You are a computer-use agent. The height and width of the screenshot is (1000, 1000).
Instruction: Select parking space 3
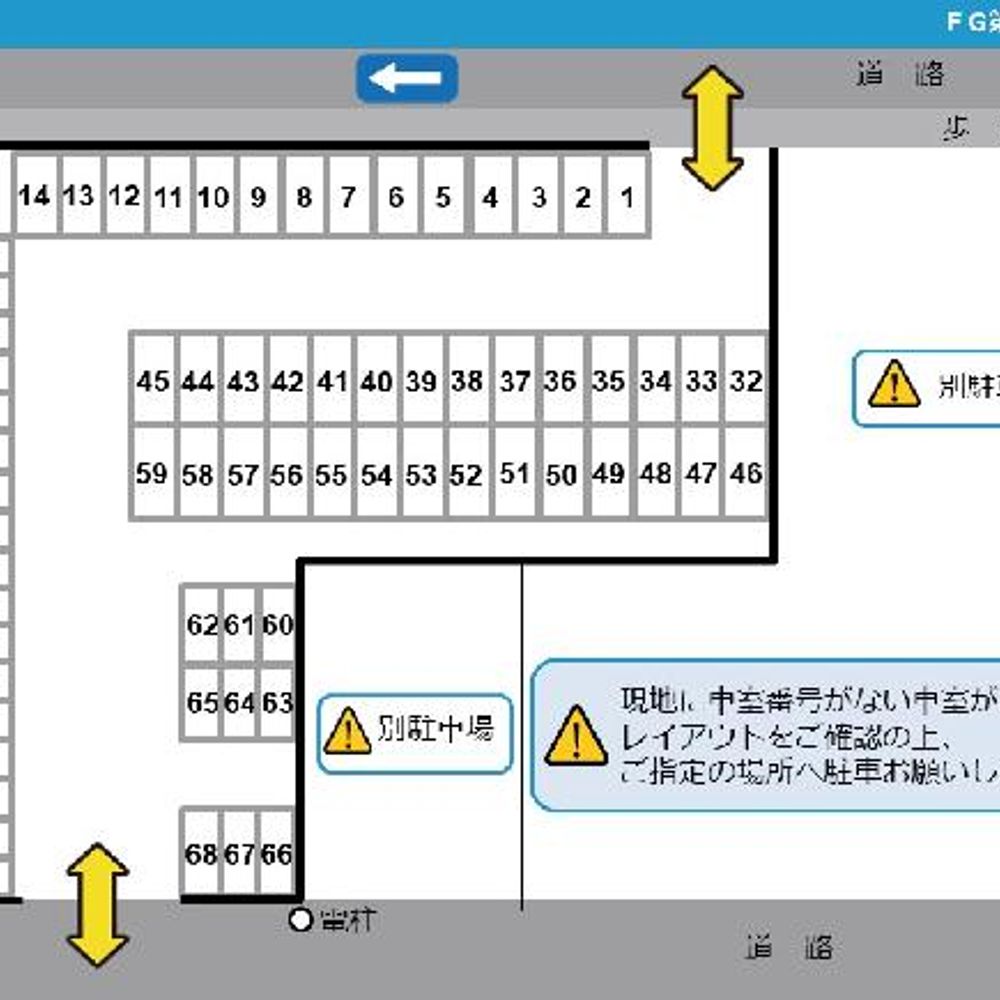(x=538, y=196)
